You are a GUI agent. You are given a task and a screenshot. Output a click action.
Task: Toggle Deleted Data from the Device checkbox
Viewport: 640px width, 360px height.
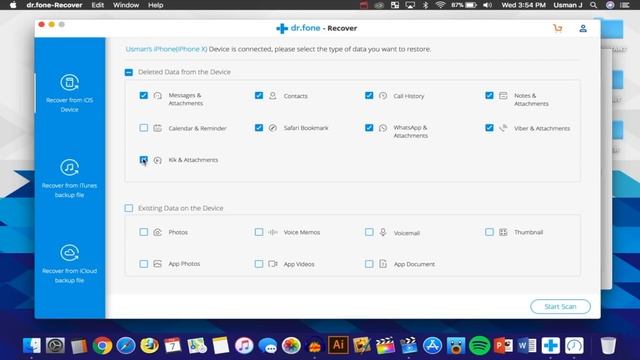(x=129, y=72)
